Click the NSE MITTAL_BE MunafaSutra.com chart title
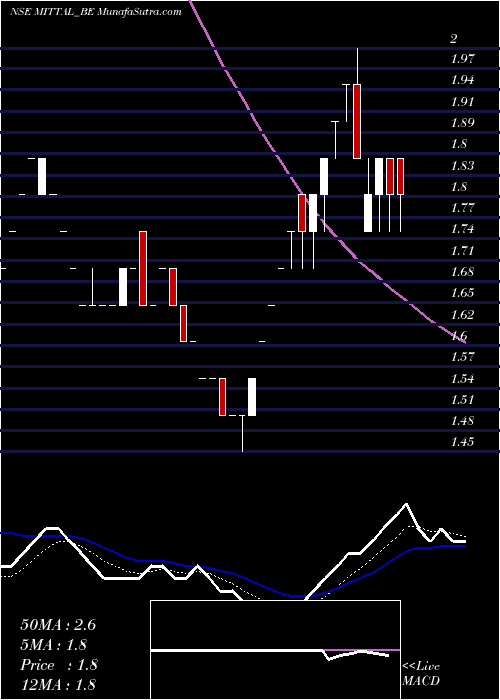 click(x=96, y=12)
